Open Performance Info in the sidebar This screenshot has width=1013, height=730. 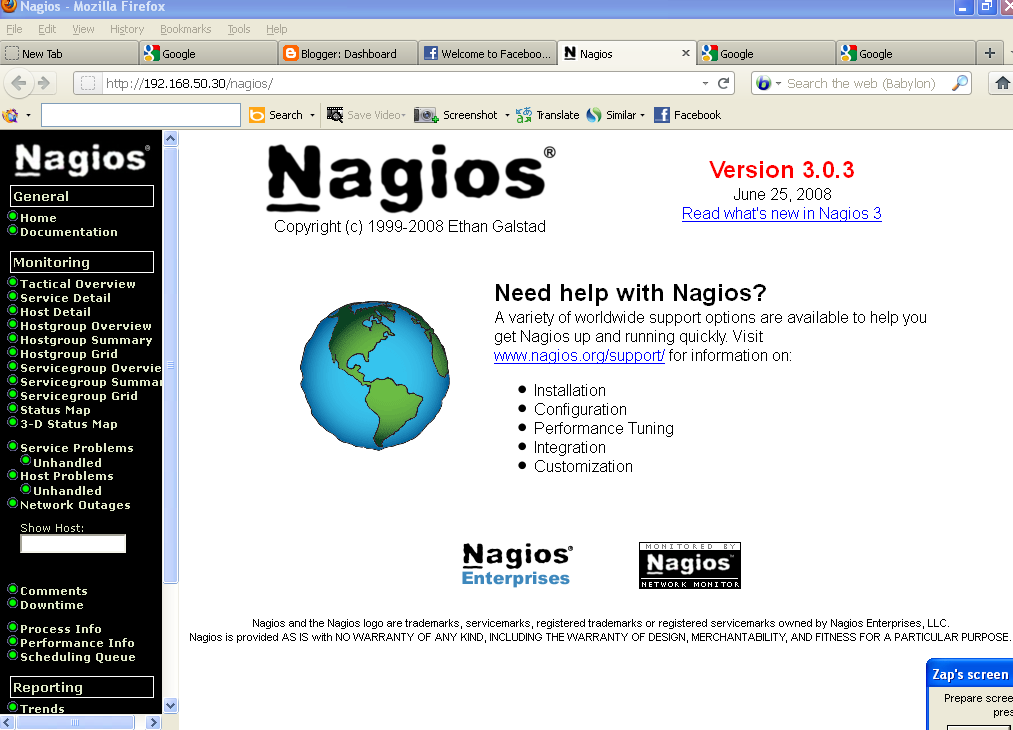point(77,643)
